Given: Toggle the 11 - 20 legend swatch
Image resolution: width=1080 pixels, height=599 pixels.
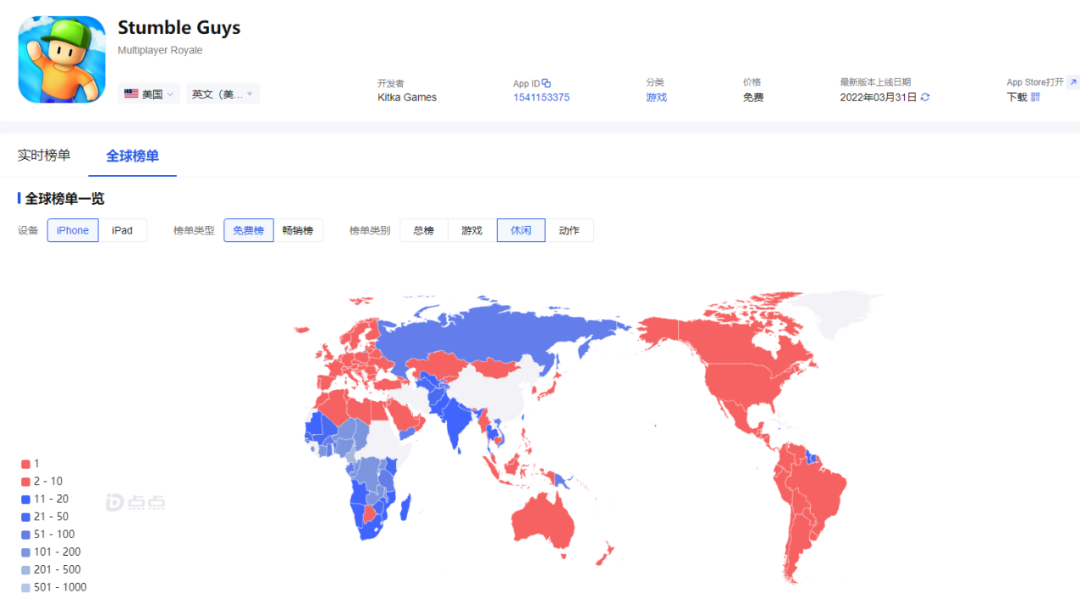Looking at the screenshot, I should point(25,499).
